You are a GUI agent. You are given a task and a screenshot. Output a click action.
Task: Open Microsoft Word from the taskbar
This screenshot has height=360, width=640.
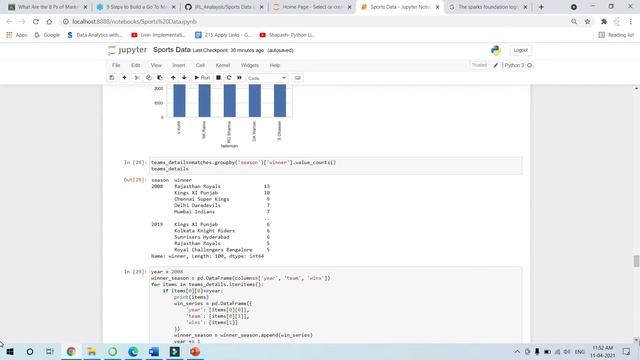tap(154, 351)
